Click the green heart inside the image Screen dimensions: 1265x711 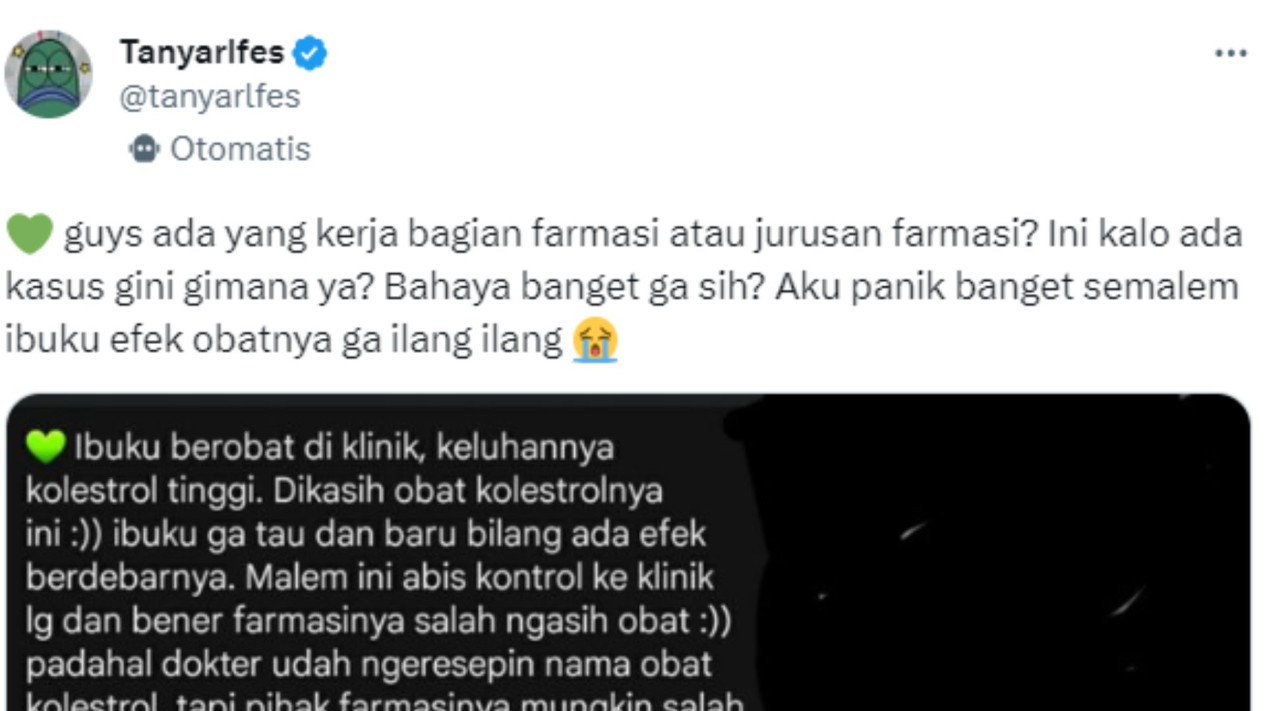point(47,448)
